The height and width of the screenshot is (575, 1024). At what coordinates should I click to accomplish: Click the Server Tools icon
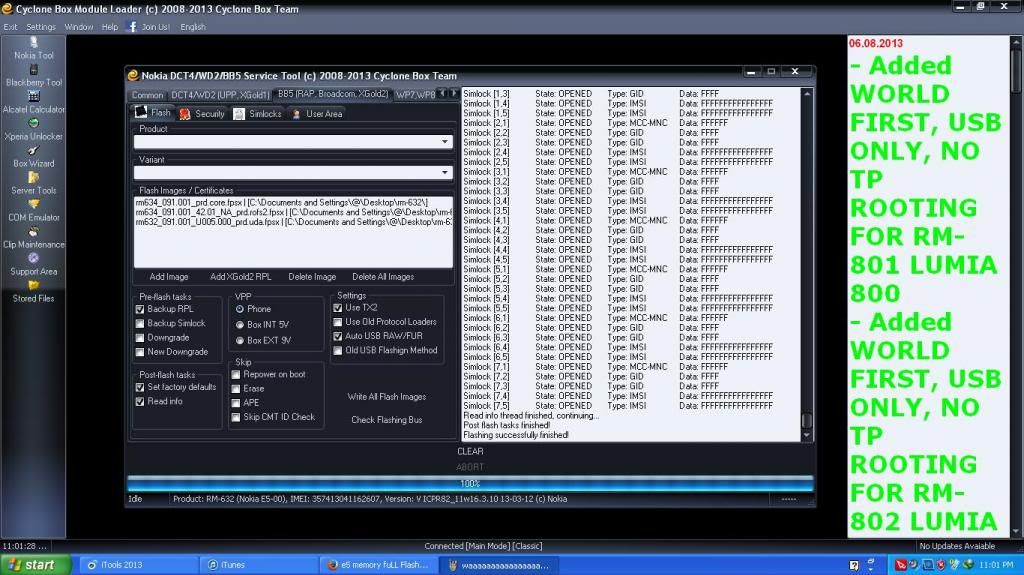pos(34,178)
